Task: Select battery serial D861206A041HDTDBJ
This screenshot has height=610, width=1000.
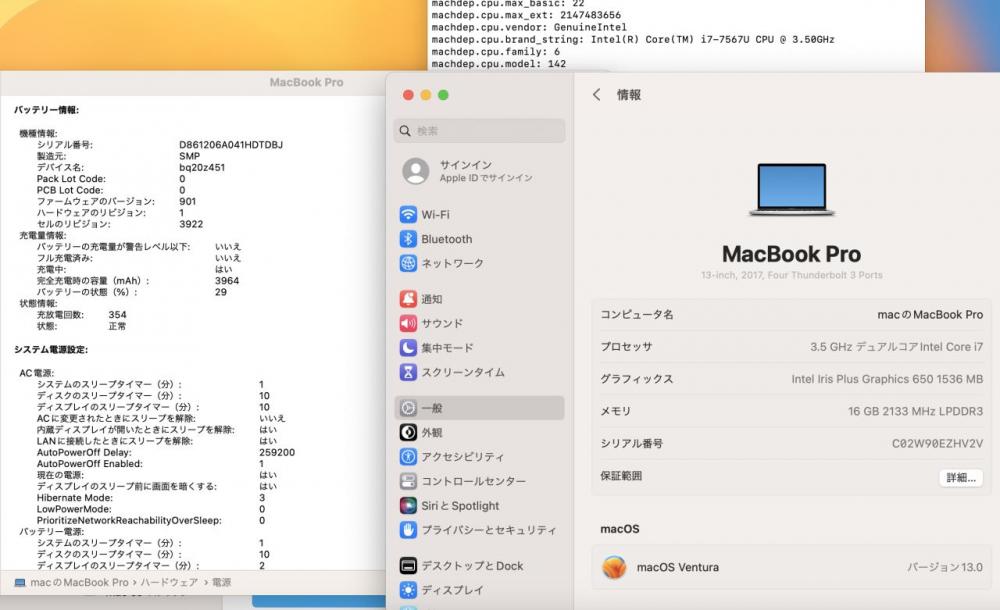Action: click(x=231, y=145)
